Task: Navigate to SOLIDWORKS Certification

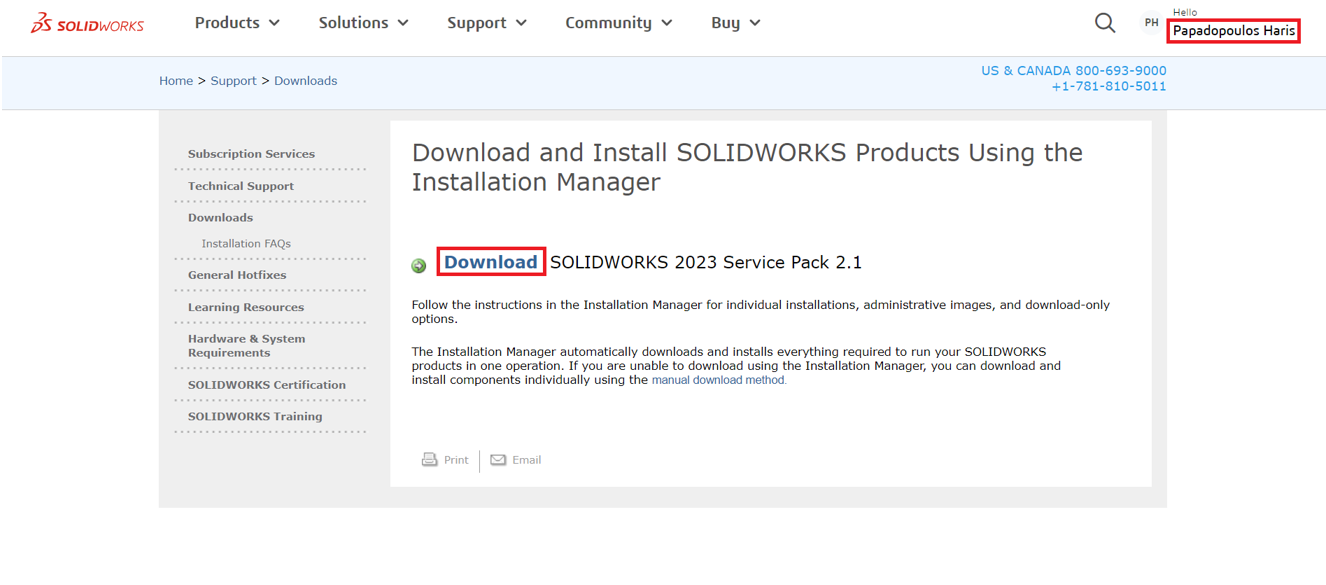Action: click(267, 385)
